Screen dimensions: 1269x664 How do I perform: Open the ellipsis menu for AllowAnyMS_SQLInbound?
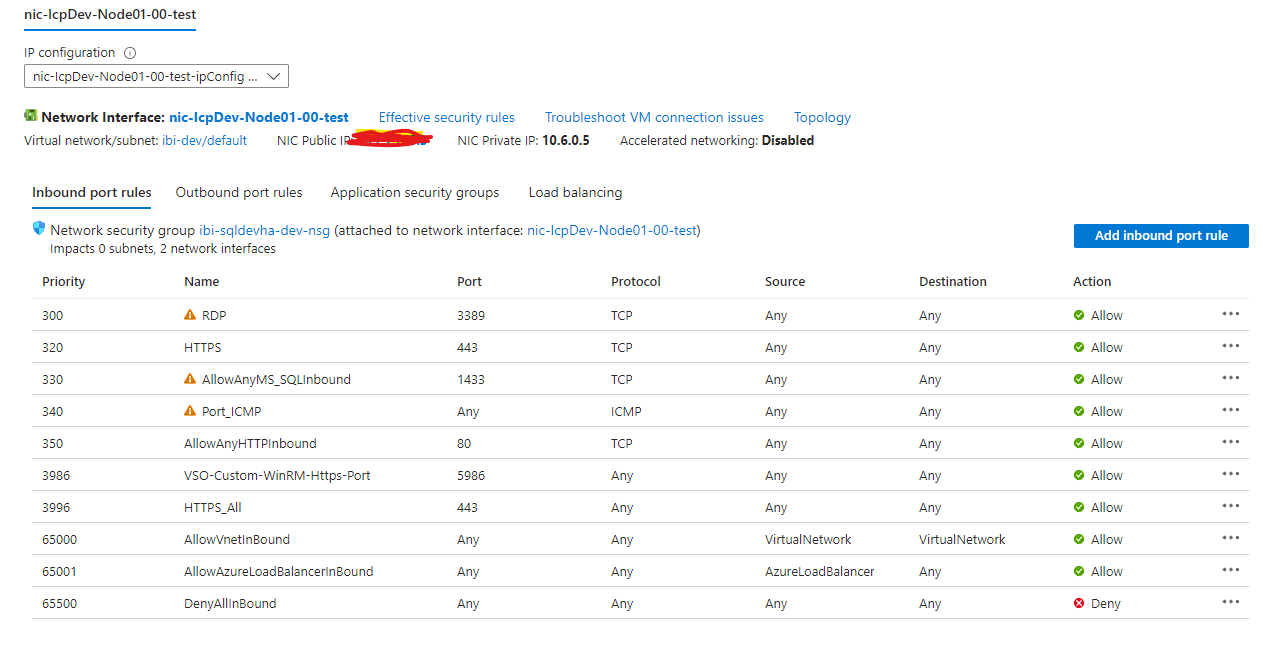[1230, 378]
